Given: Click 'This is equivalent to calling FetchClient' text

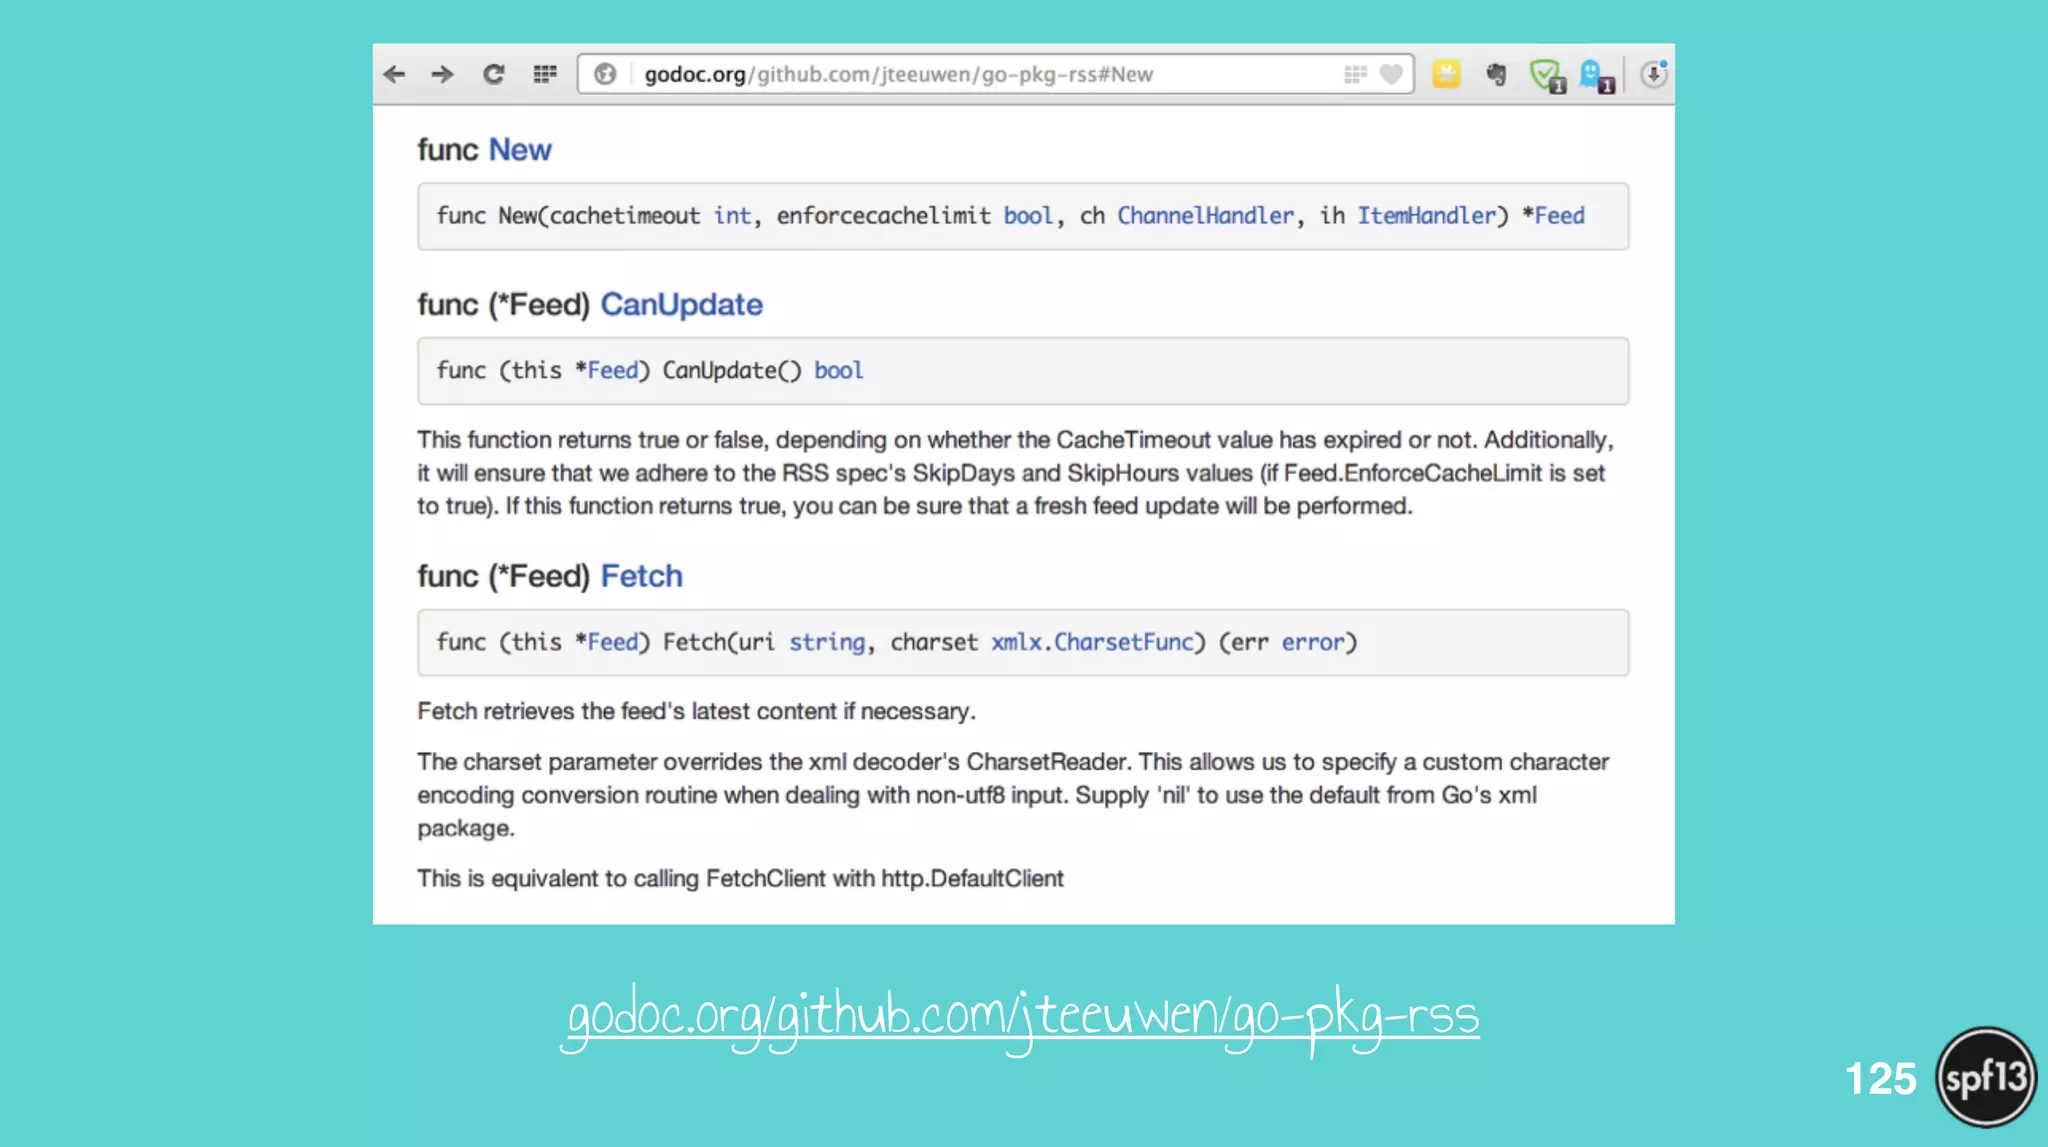Looking at the screenshot, I should (740, 879).
